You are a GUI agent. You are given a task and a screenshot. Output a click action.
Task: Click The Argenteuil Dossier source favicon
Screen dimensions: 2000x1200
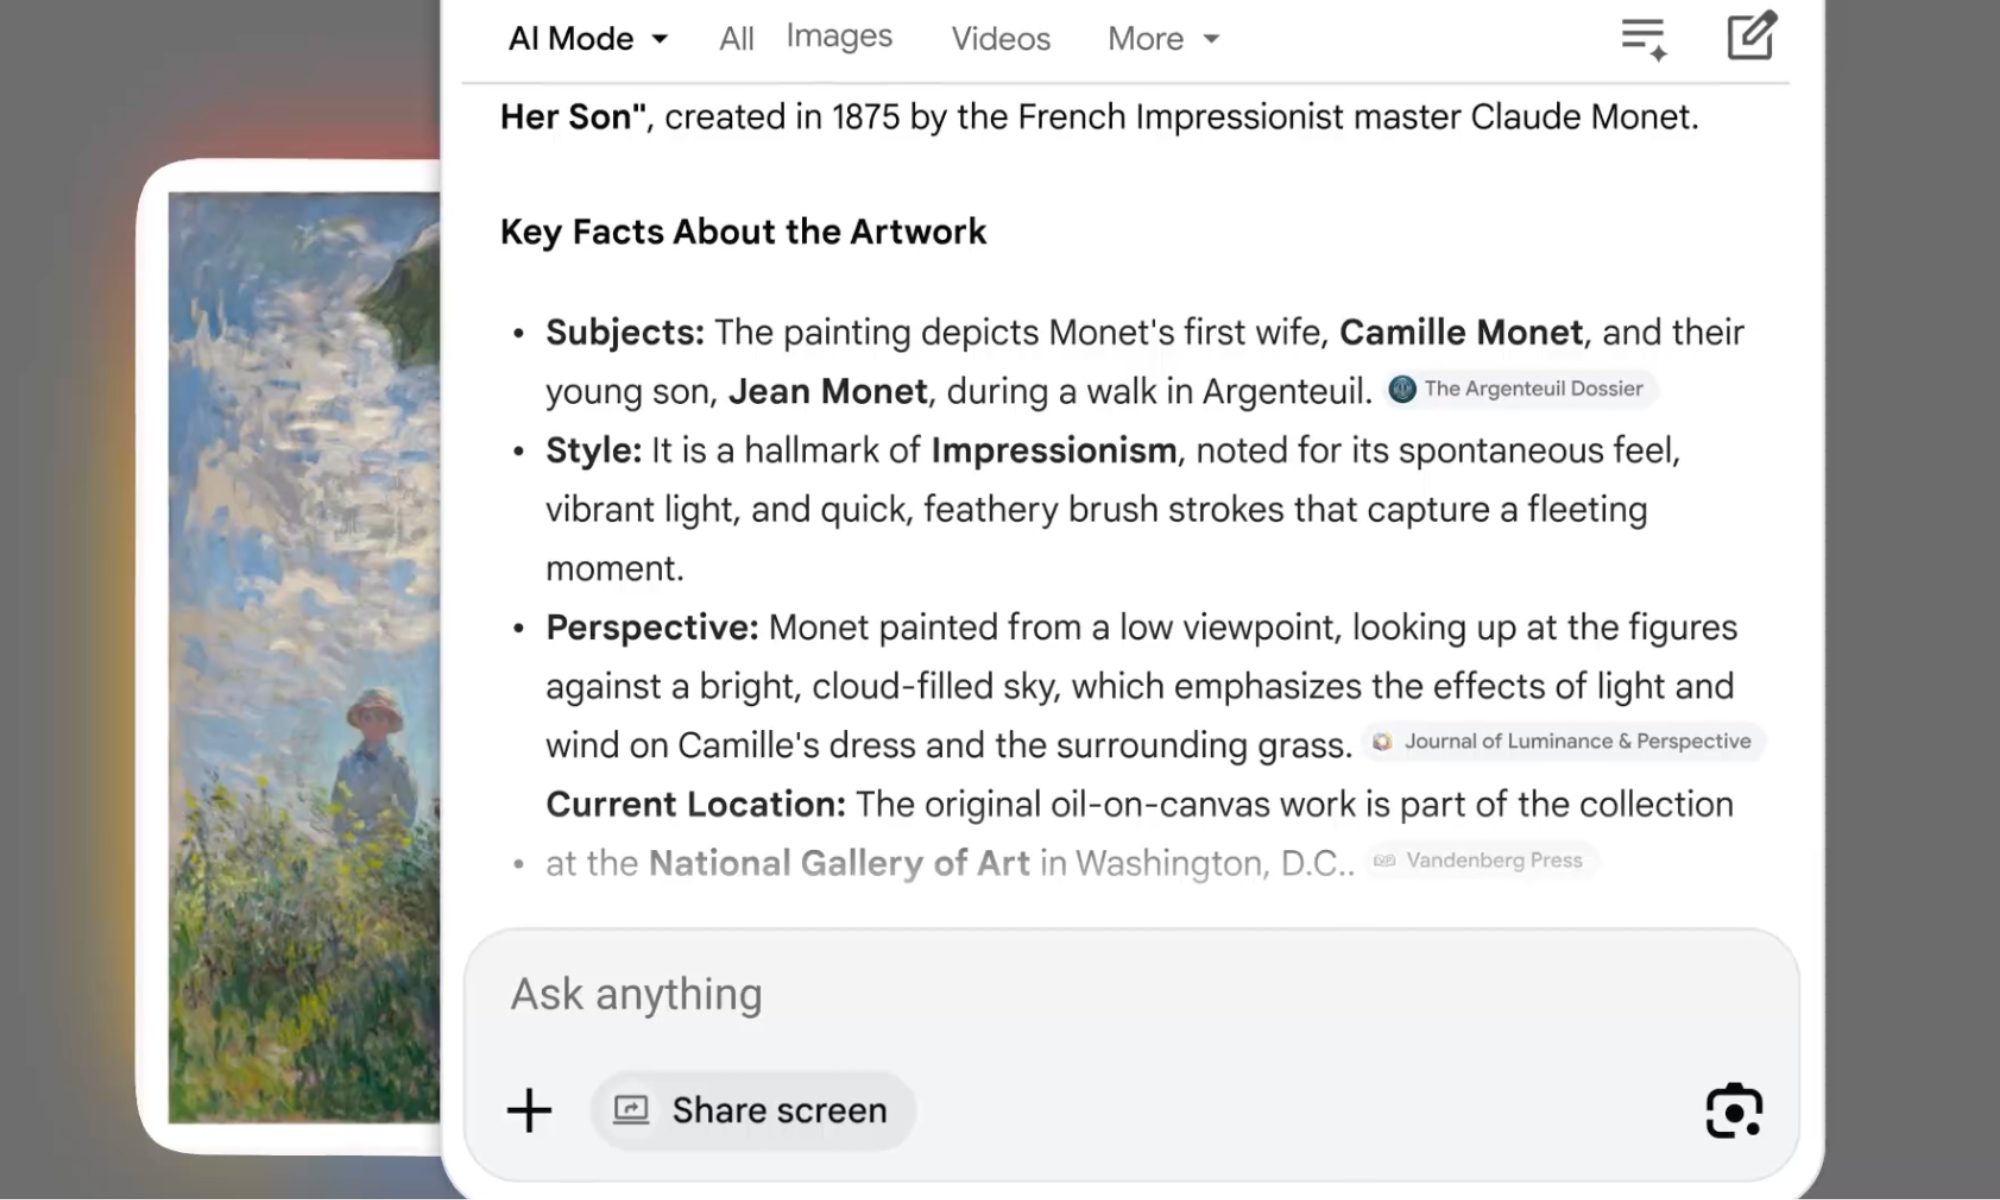1401,389
